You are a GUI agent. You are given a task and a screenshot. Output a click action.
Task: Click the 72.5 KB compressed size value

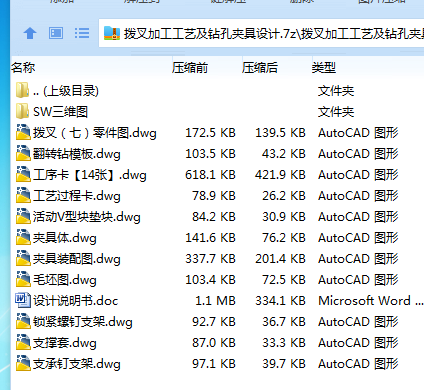[284, 280]
